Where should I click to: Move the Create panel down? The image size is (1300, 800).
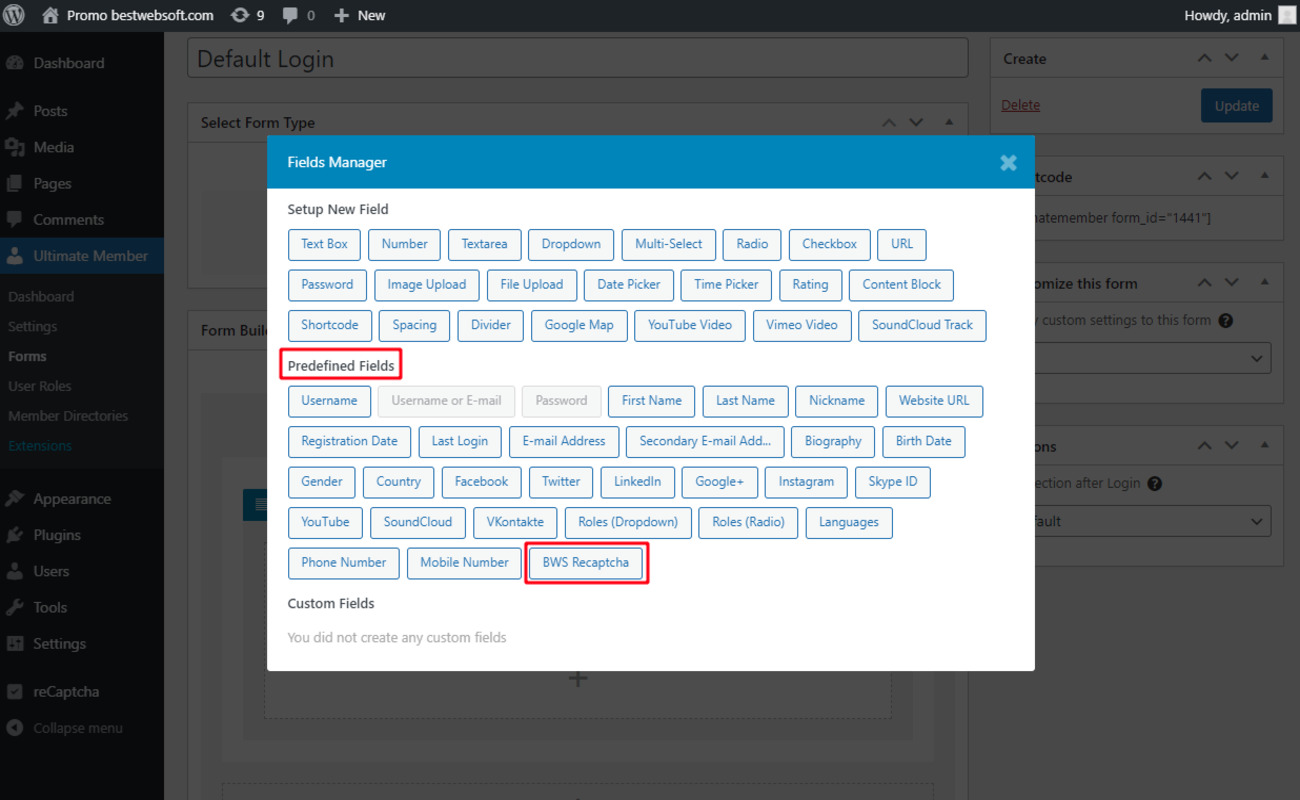(1232, 59)
